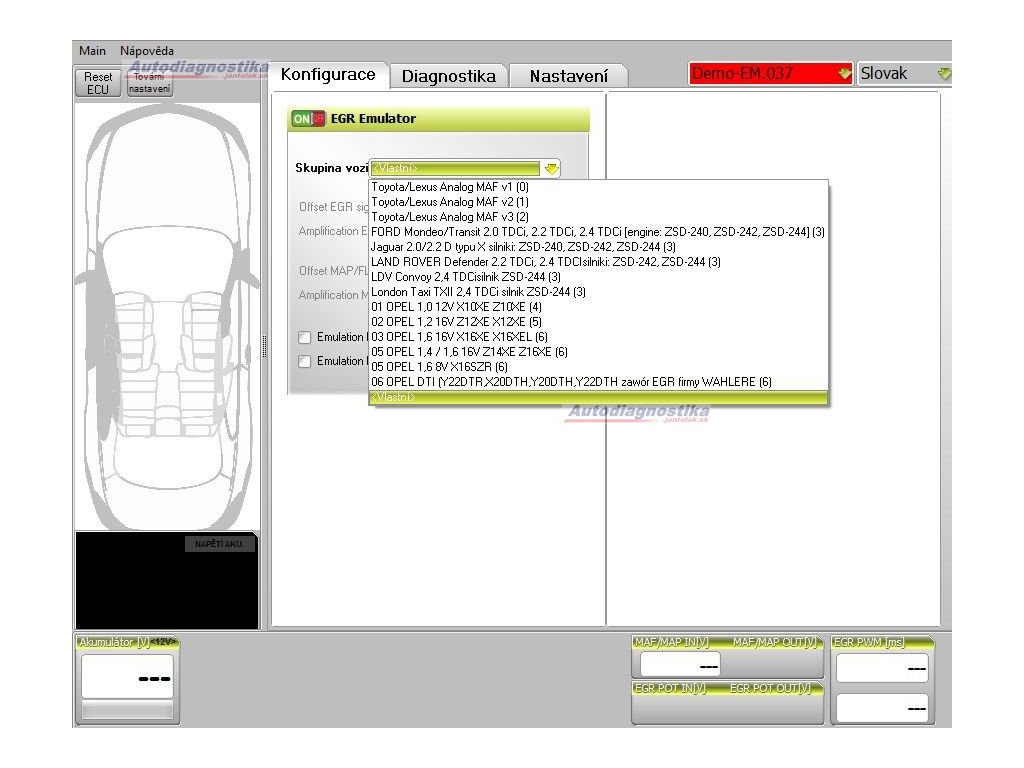Image resolution: width=1024 pixels, height=768 pixels.
Task: Open the Demo-EM.037 device dropdown
Action: [845, 74]
